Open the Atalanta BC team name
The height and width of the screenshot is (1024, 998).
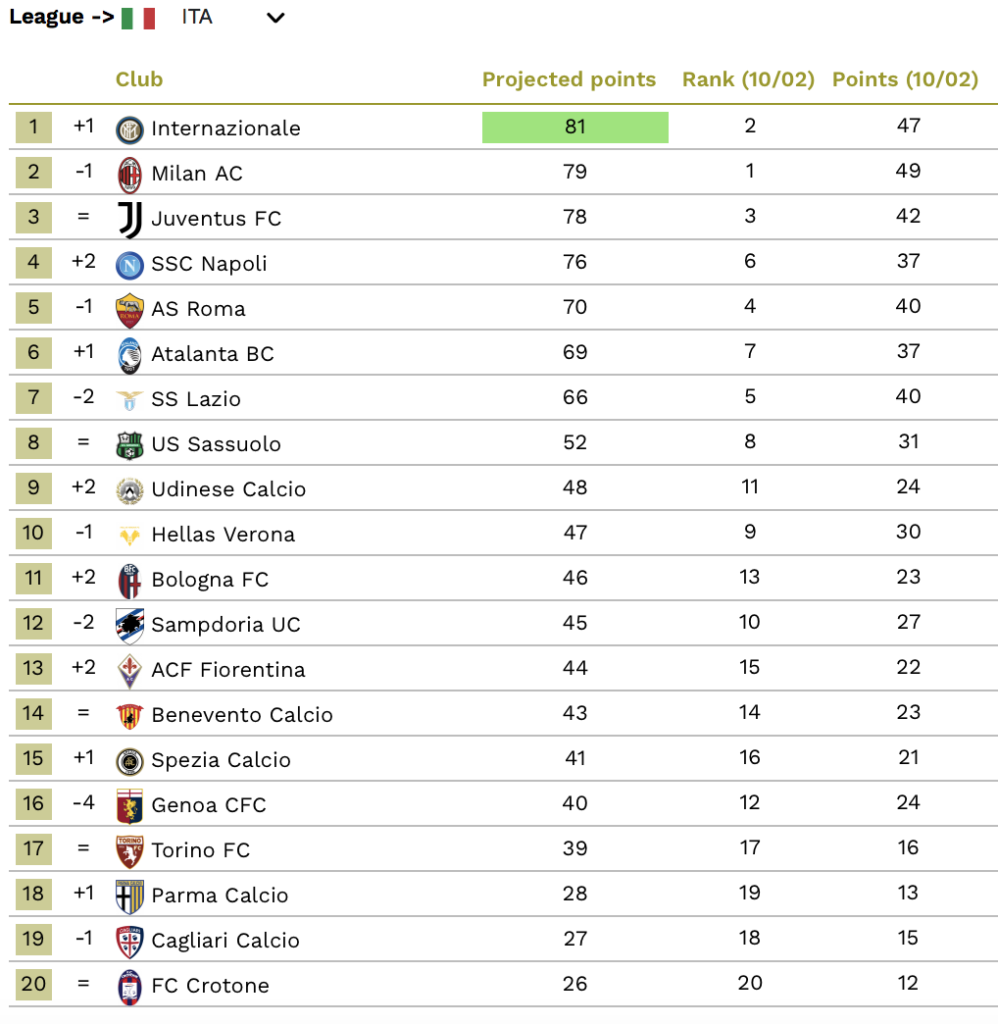point(212,354)
